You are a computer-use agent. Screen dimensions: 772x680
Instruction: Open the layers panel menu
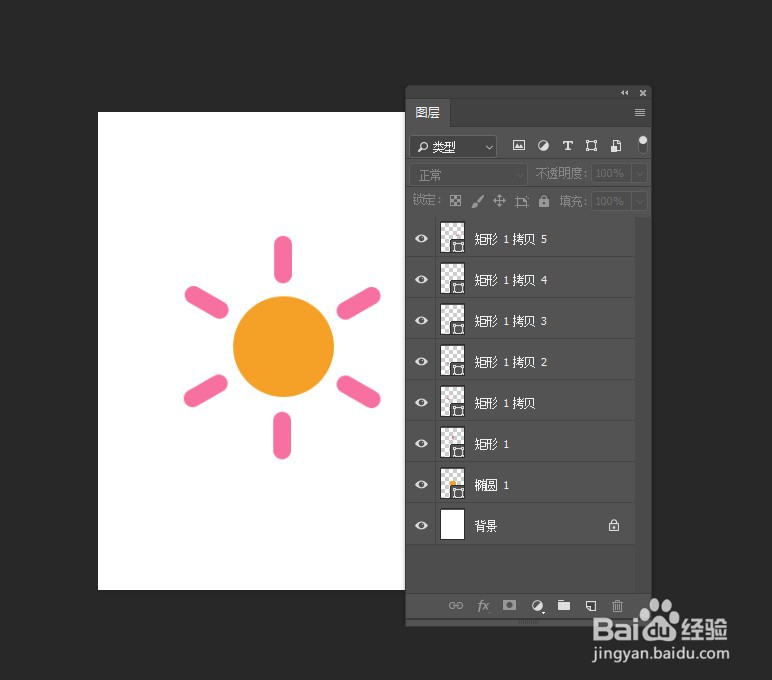(x=640, y=113)
